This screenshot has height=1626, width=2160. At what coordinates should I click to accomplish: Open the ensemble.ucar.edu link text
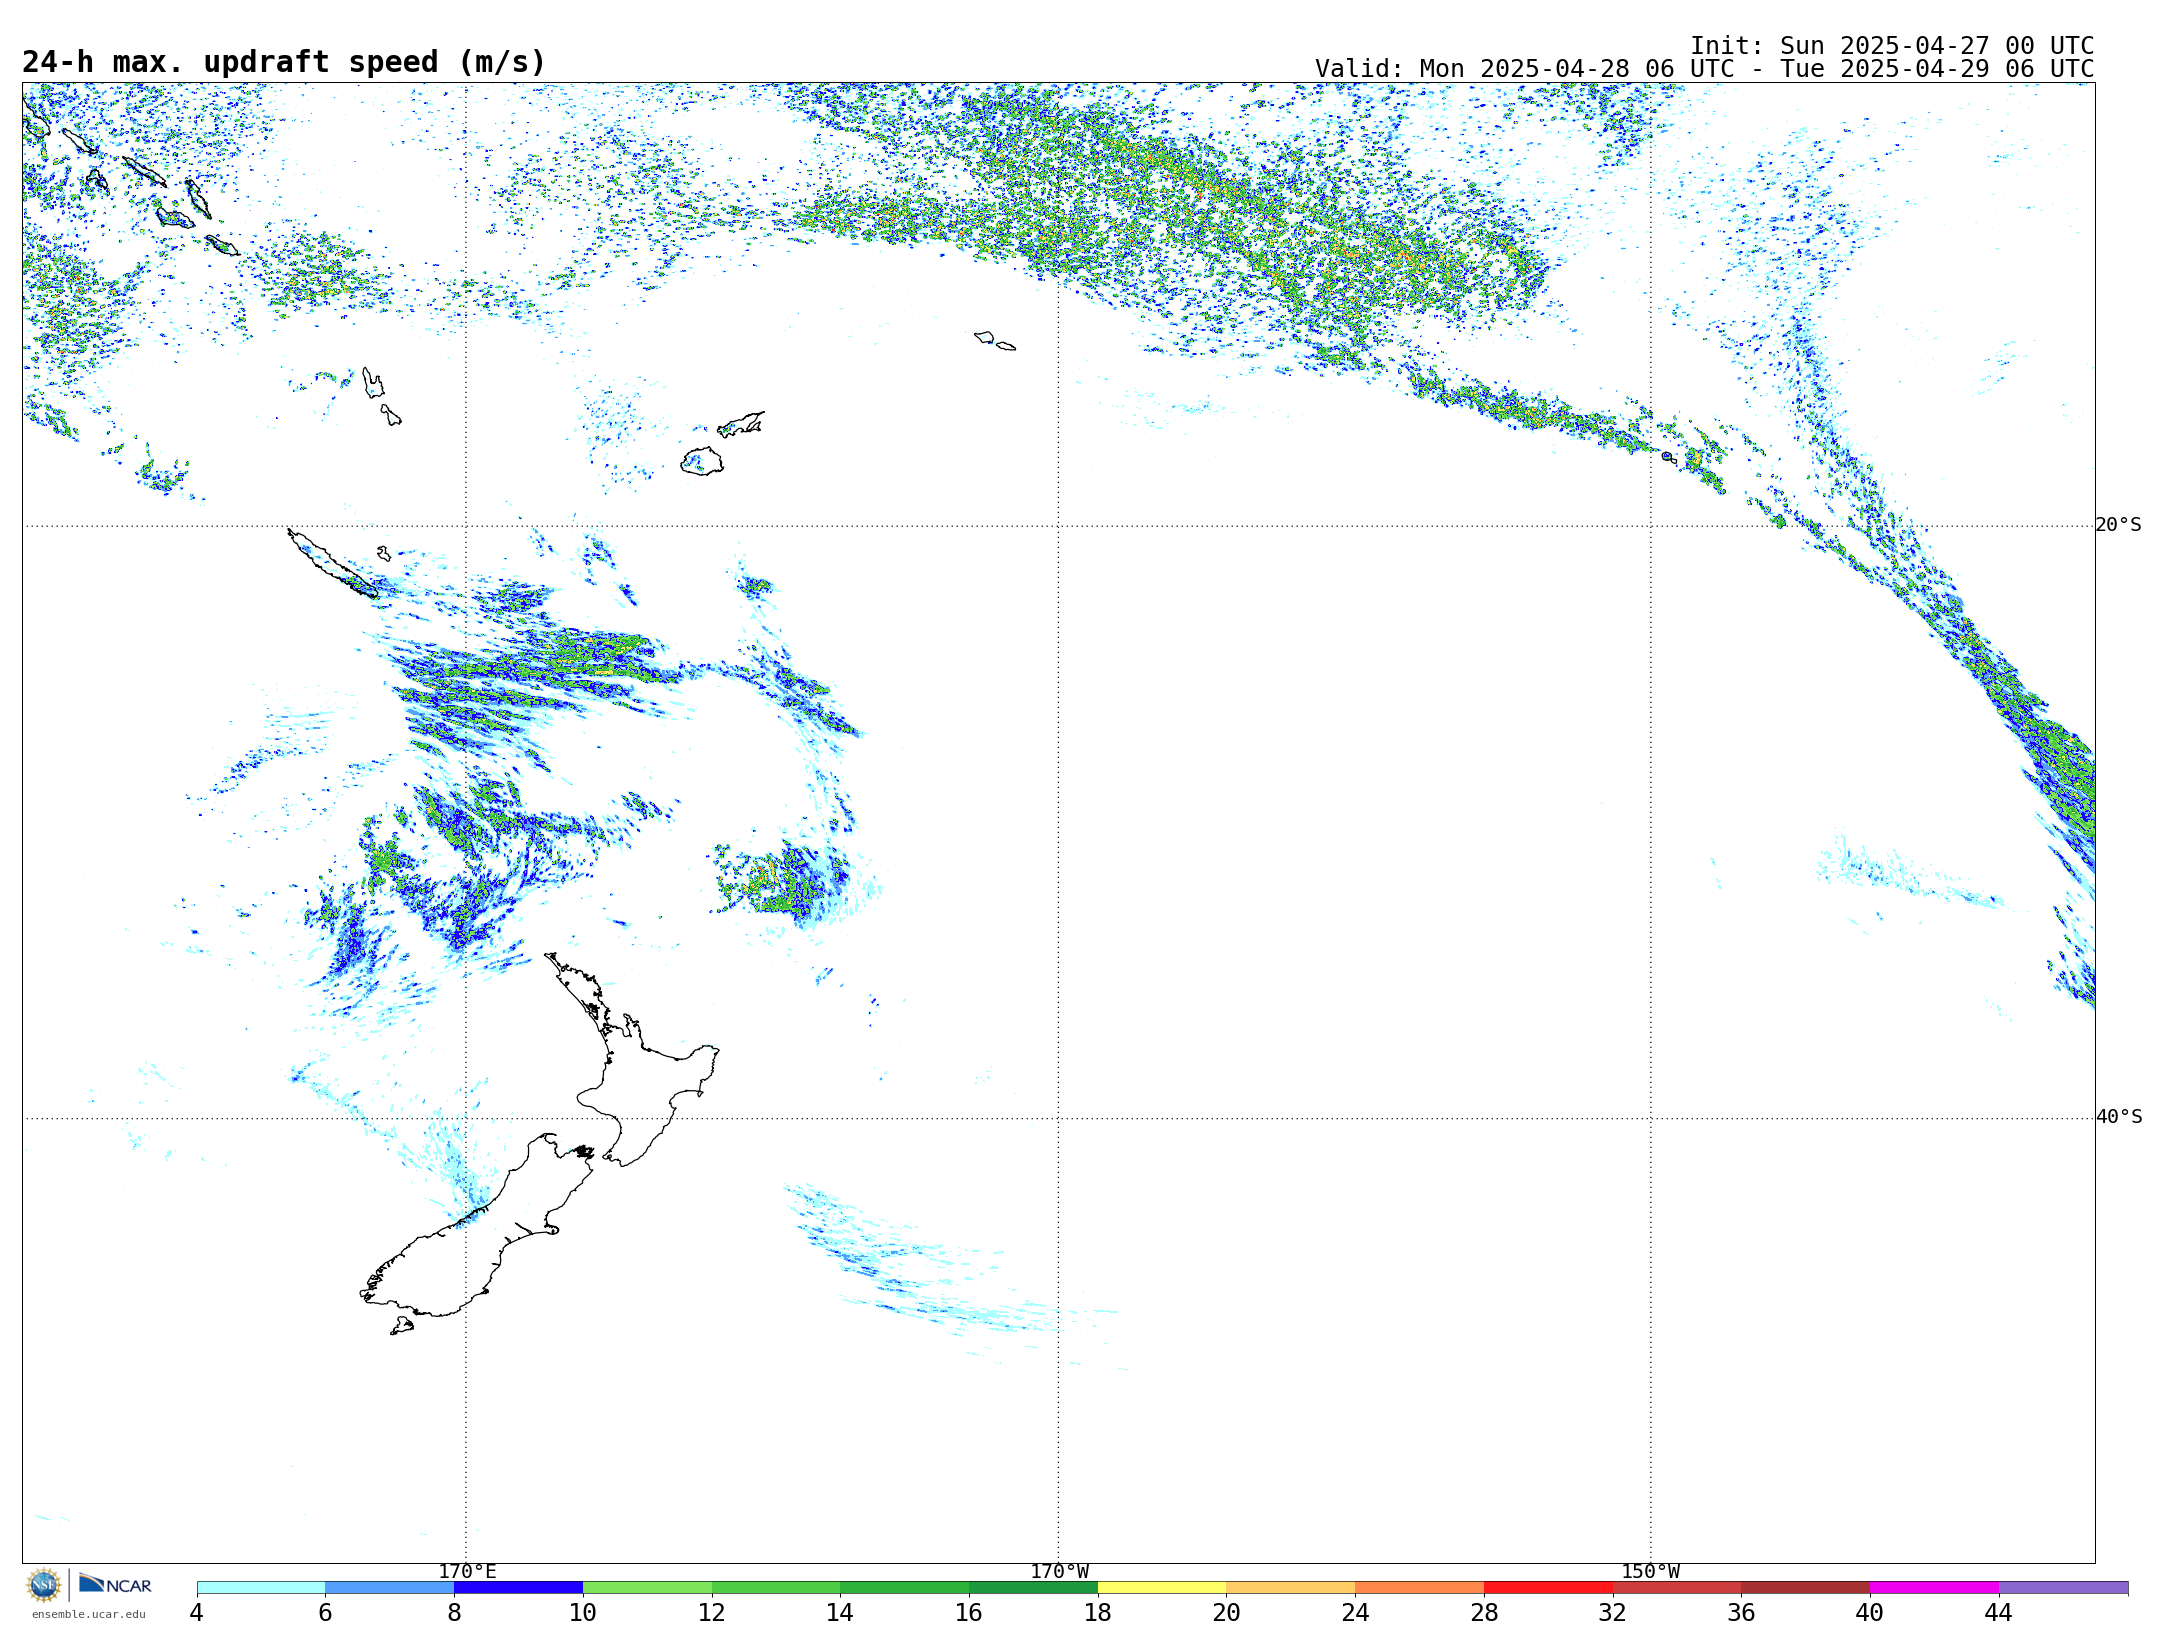click(x=89, y=1614)
